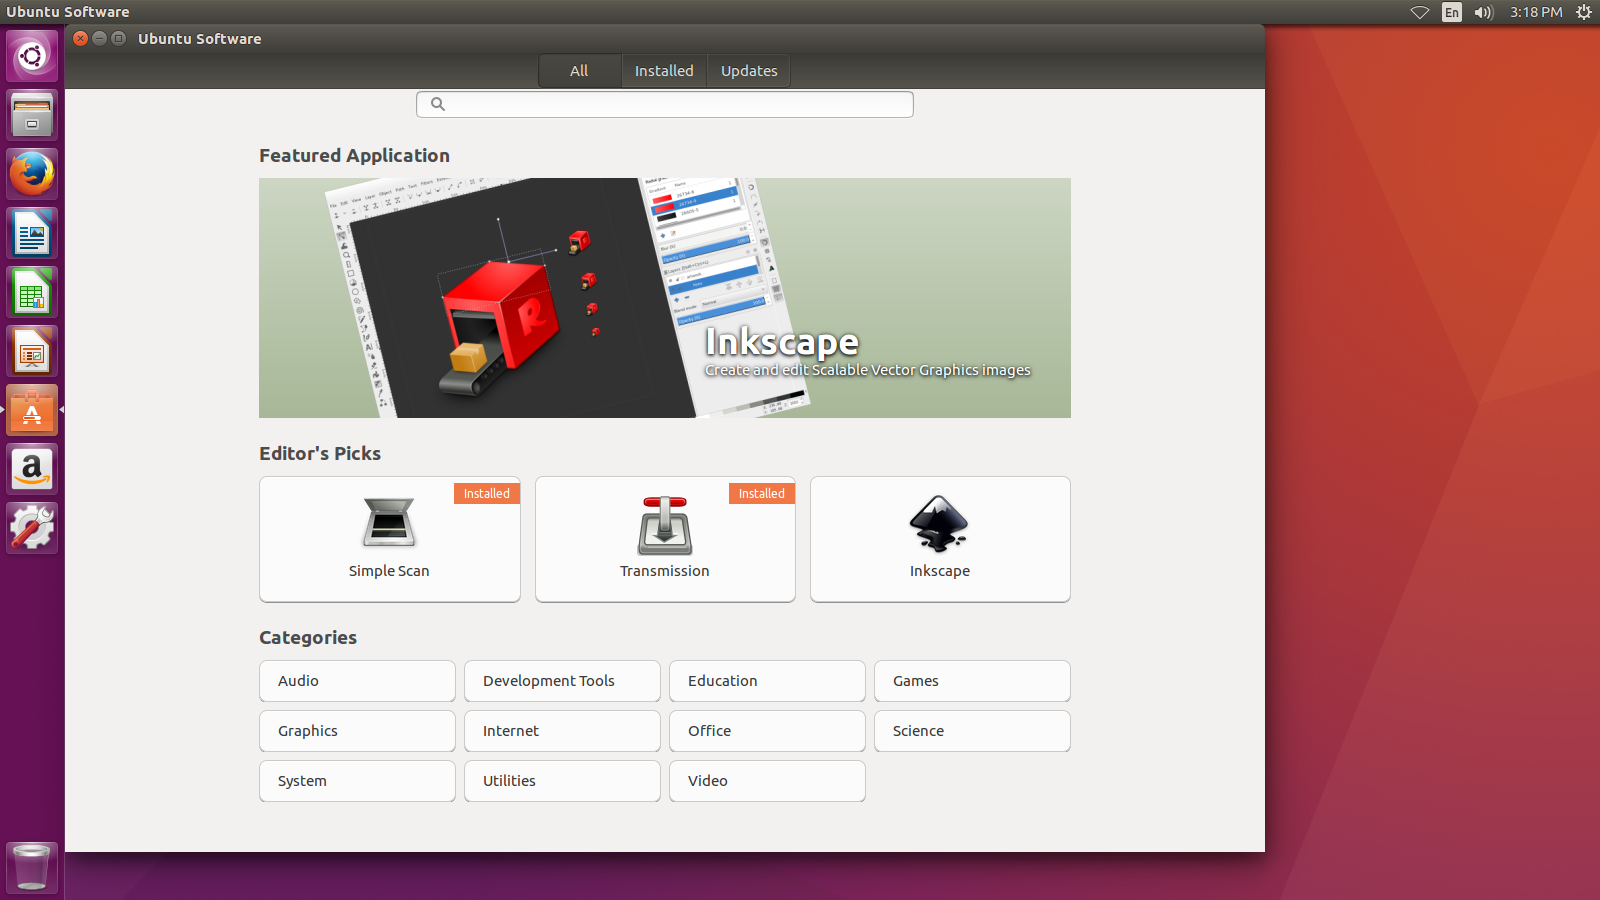The height and width of the screenshot is (900, 1600).
Task: Browse the Development Tools category
Action: click(x=562, y=681)
